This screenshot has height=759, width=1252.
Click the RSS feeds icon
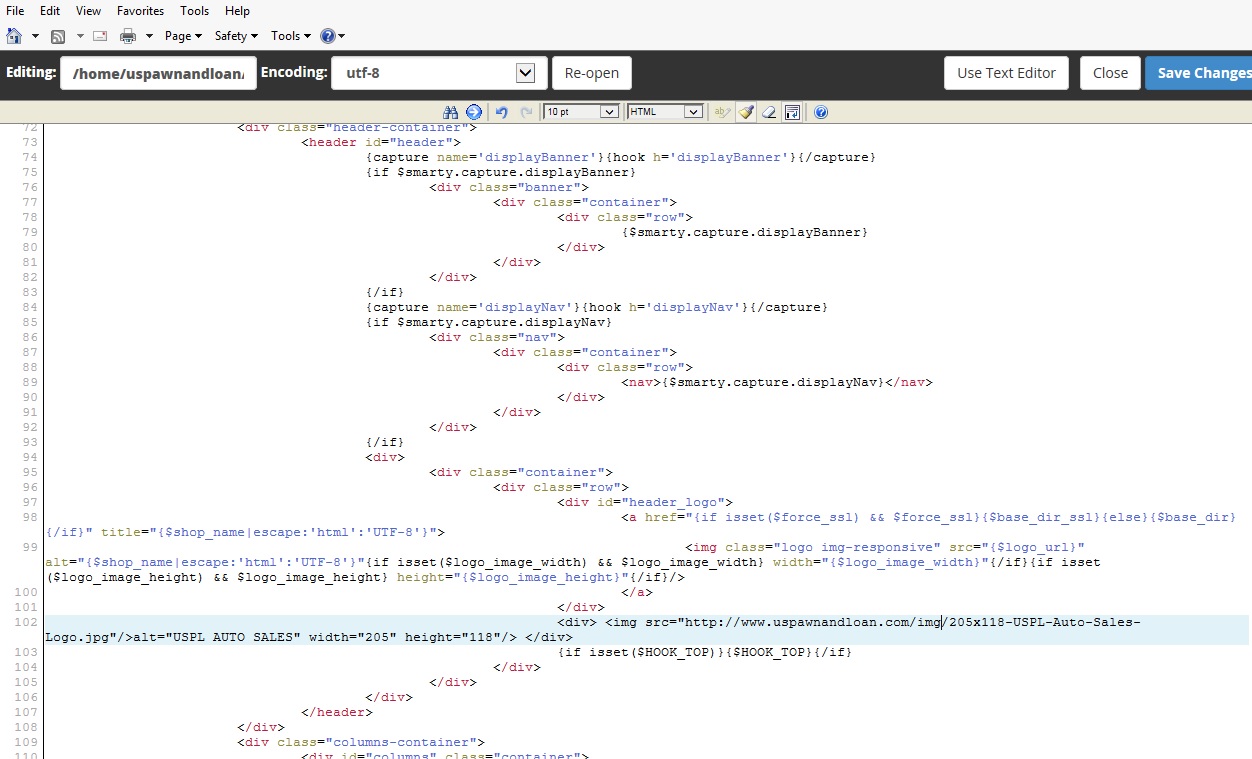click(x=58, y=36)
